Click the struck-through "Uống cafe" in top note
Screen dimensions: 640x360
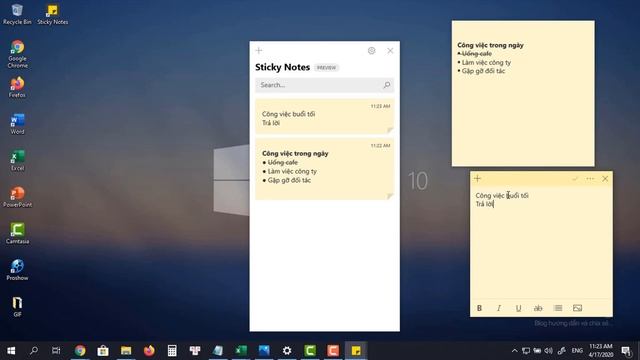477,53
